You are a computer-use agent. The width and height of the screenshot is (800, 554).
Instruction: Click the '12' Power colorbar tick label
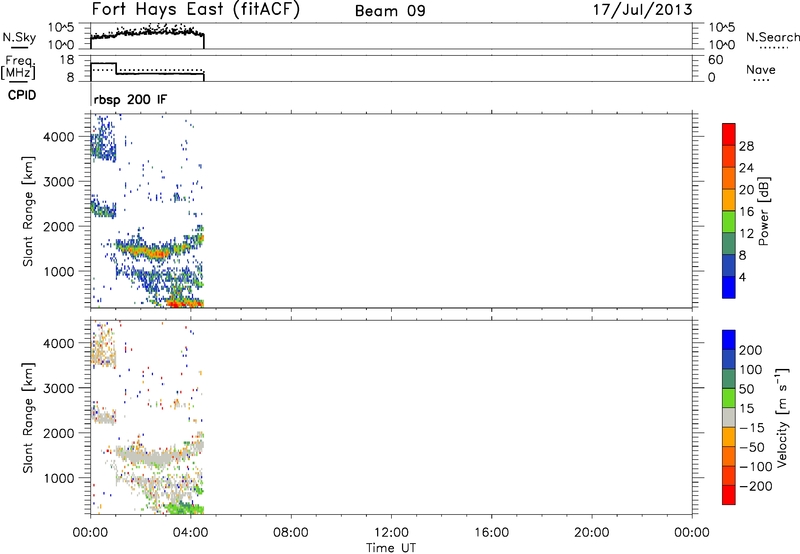click(x=746, y=234)
